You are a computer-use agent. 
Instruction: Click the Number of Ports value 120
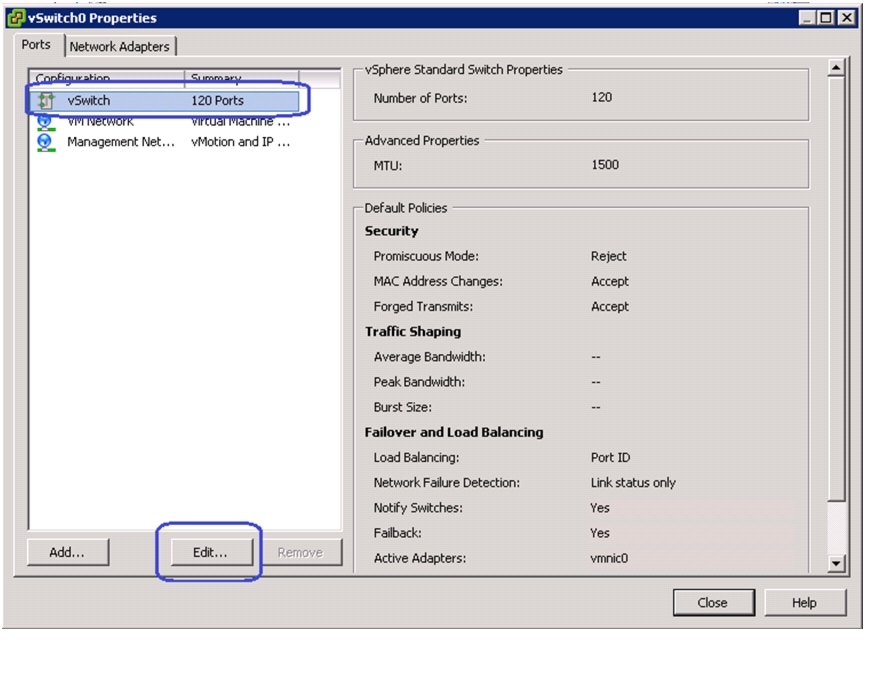(602, 98)
